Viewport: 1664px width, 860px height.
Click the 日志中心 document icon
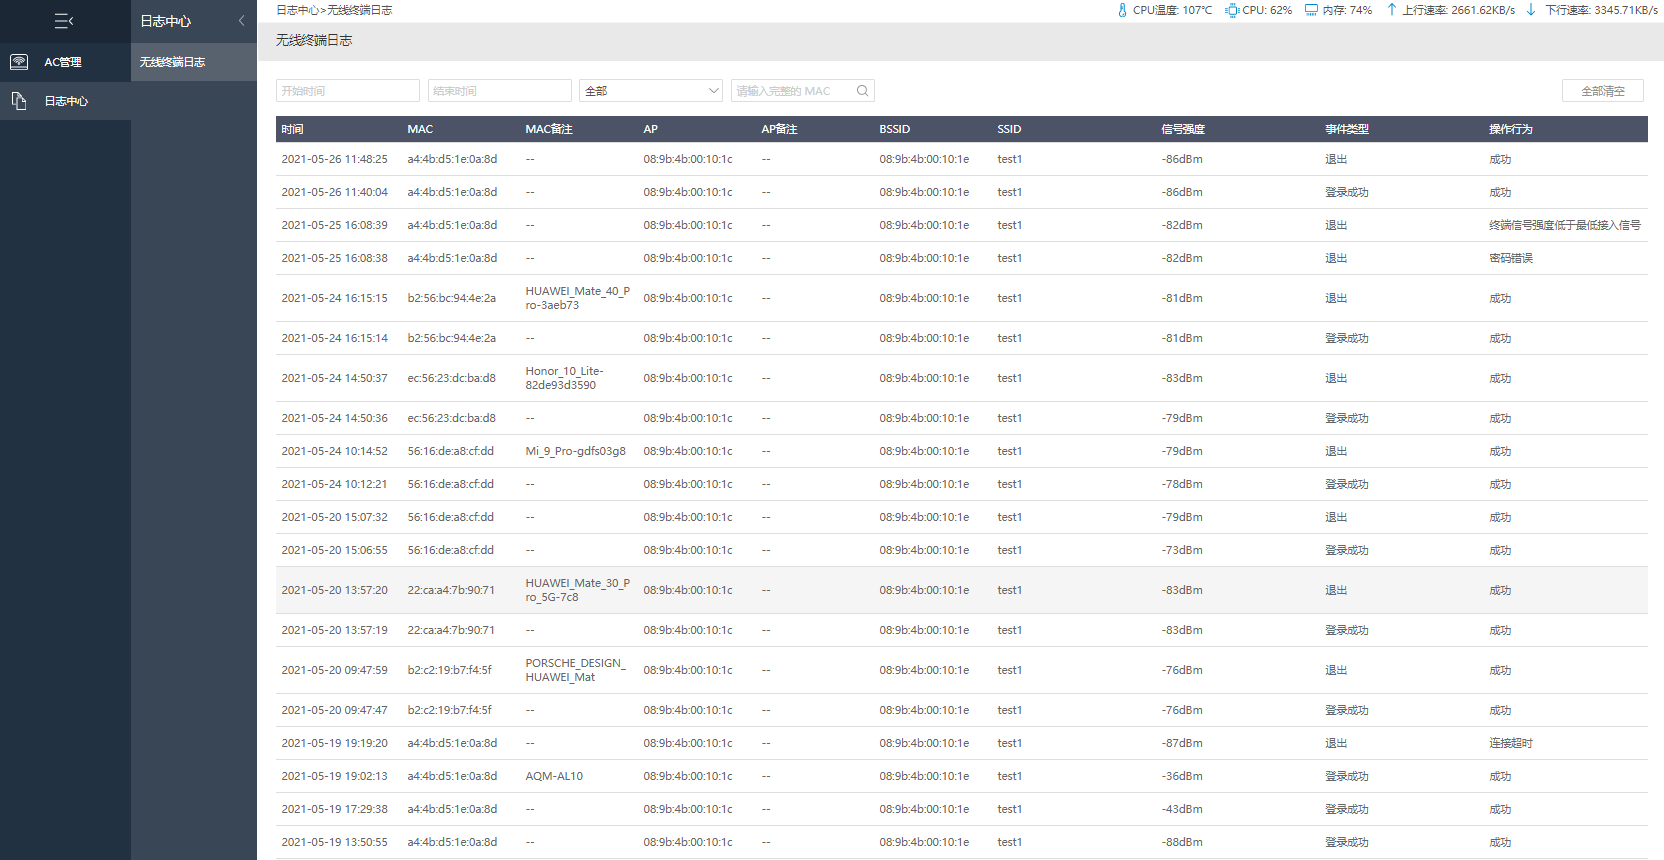tap(19, 101)
